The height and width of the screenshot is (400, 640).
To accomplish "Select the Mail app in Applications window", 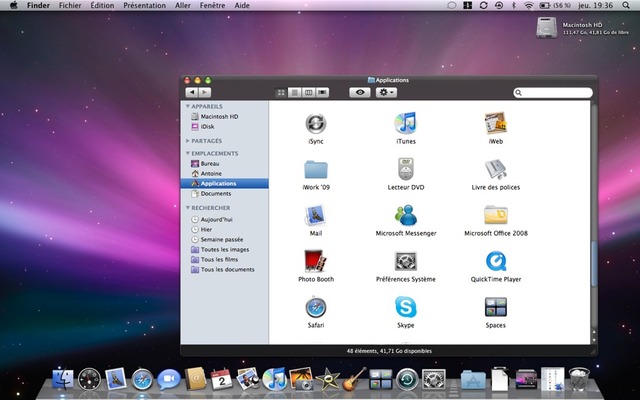I will pyautogui.click(x=316, y=215).
